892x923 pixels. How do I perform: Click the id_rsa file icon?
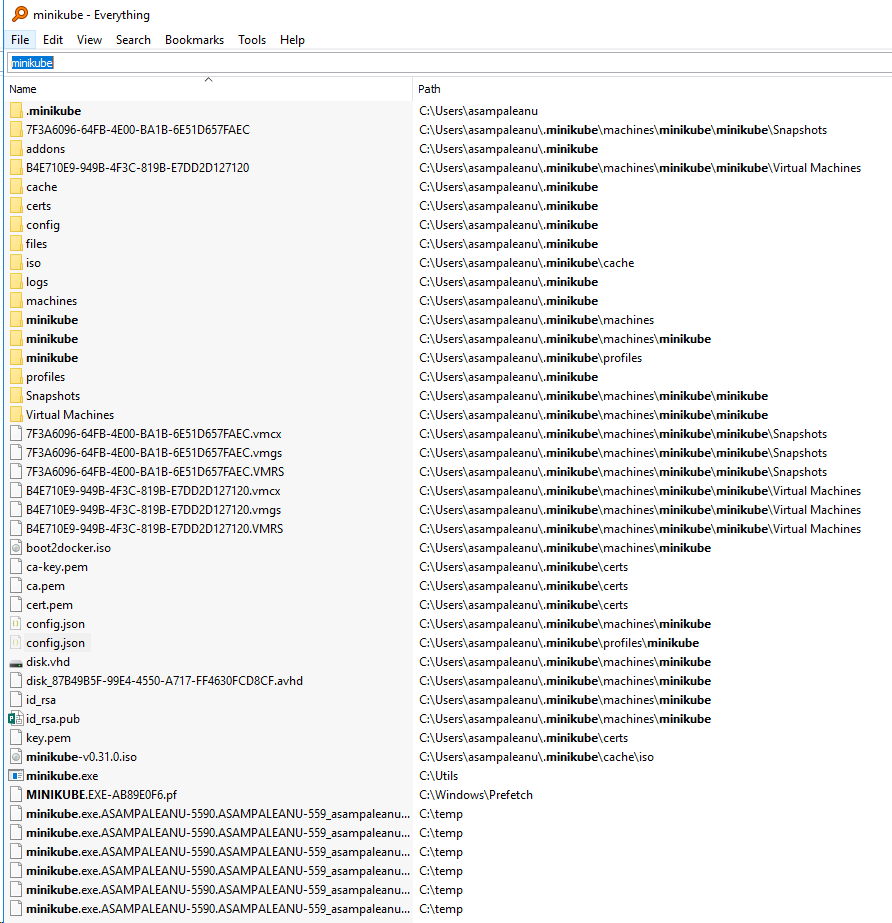[x=16, y=700]
